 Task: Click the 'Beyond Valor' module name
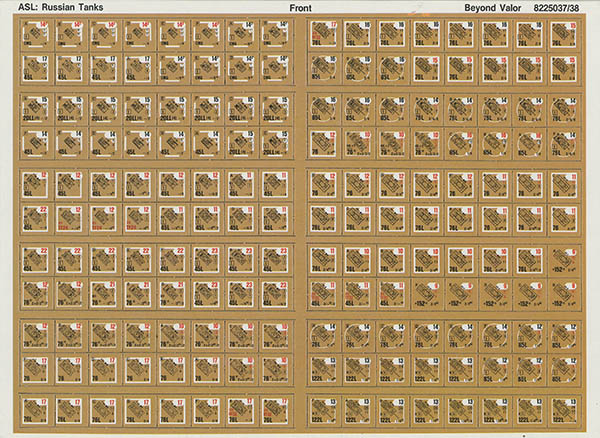[492, 8]
